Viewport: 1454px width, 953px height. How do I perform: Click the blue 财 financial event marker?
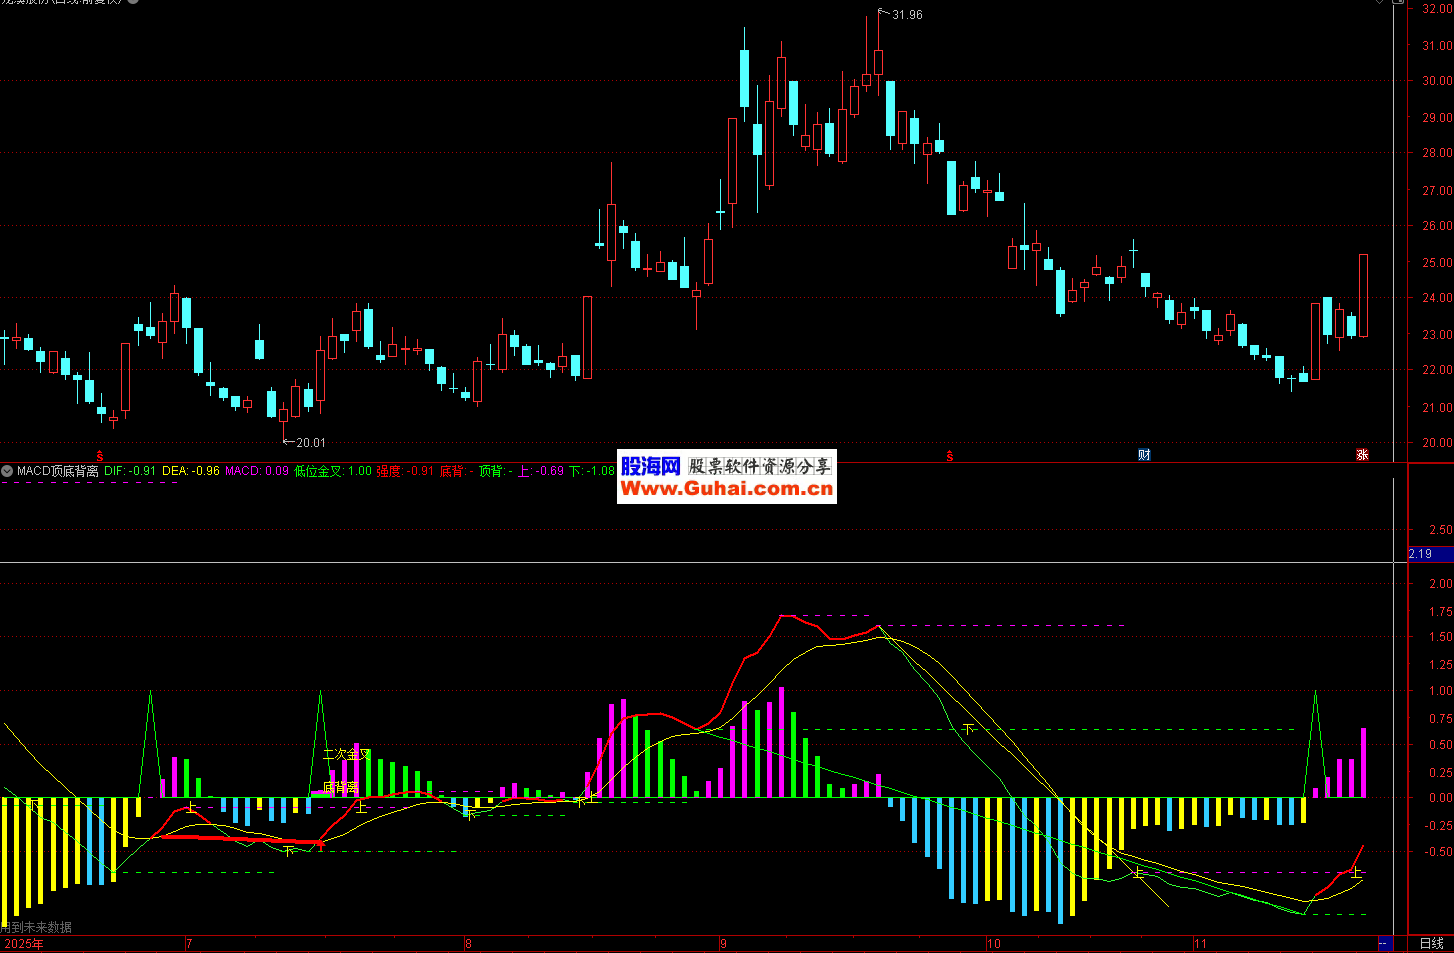1144,455
